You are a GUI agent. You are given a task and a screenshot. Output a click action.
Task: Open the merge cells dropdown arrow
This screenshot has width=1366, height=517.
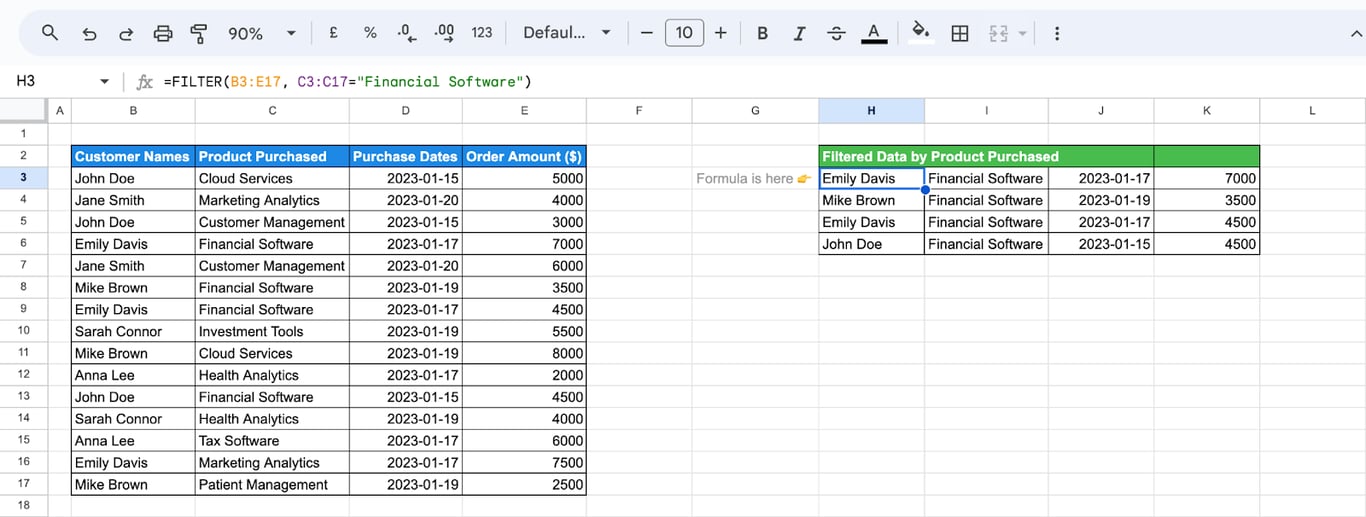1022,33
